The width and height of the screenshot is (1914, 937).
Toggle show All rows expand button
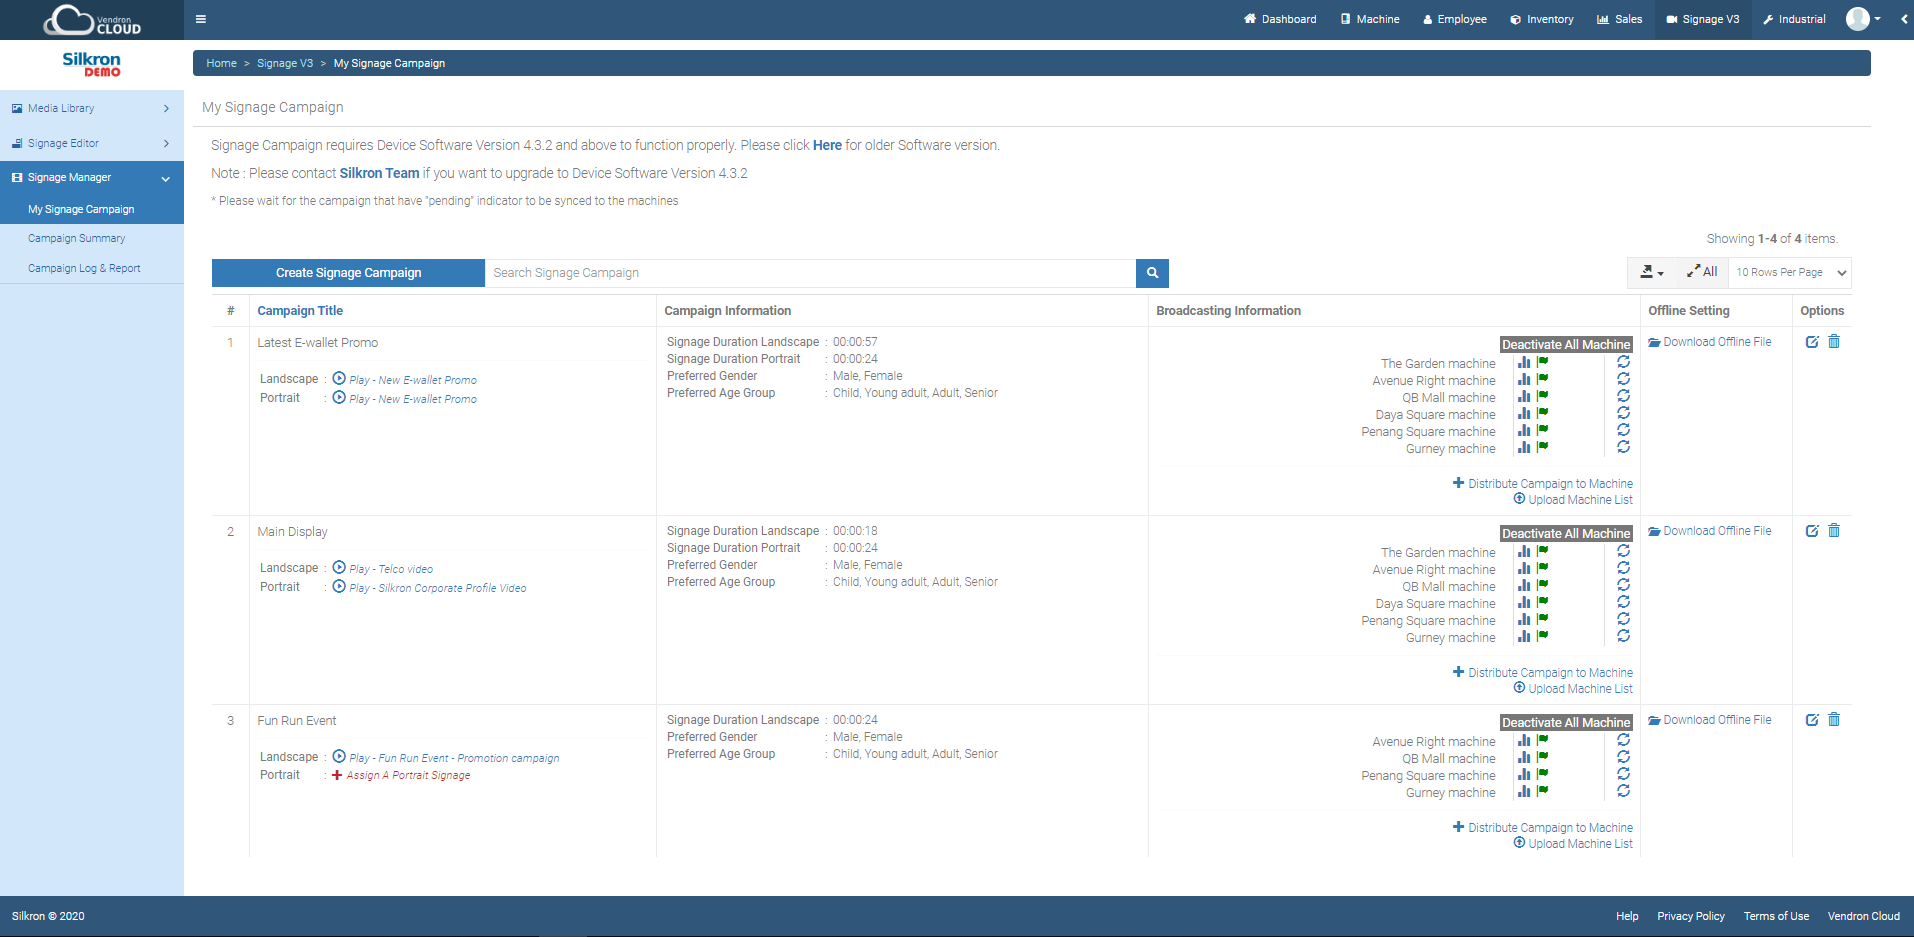(x=1702, y=272)
